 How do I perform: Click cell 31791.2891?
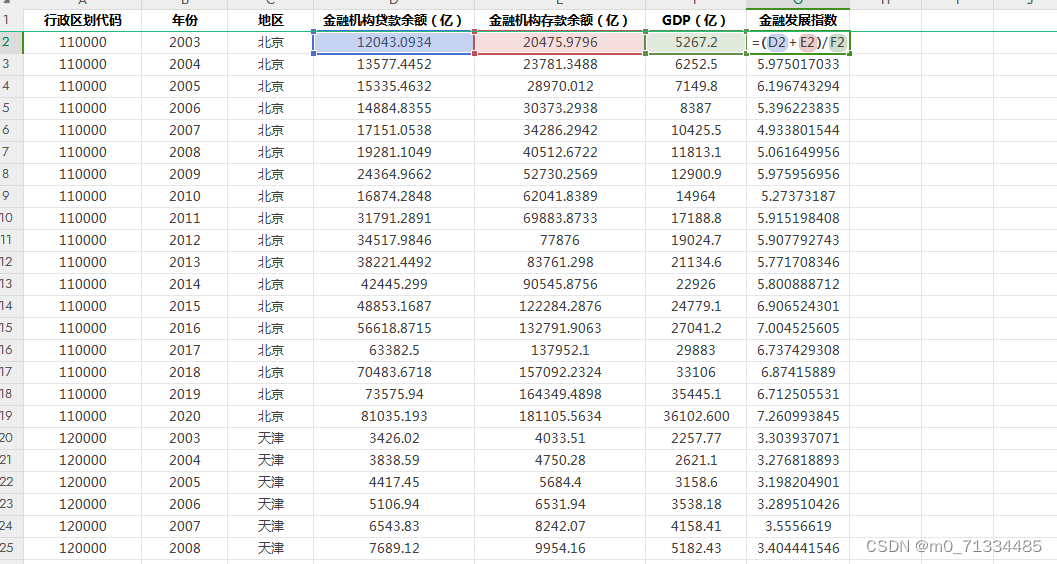tap(394, 218)
